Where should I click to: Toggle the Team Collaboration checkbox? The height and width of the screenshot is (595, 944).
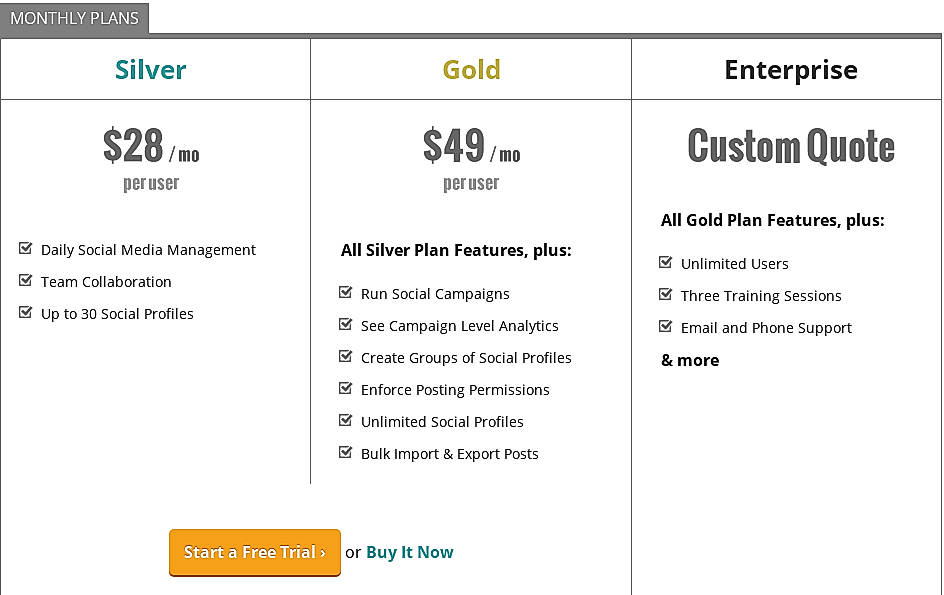click(26, 281)
